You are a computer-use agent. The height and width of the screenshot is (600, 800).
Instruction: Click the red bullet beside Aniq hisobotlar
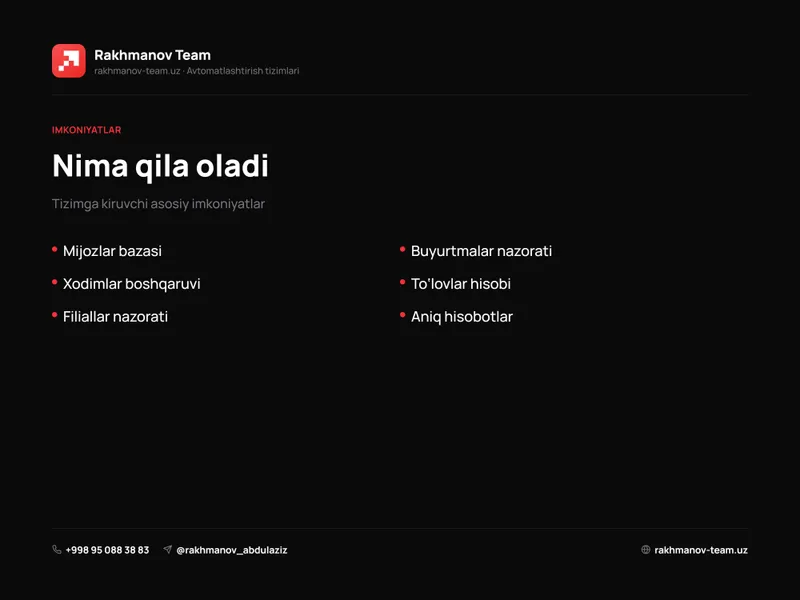coord(403,315)
